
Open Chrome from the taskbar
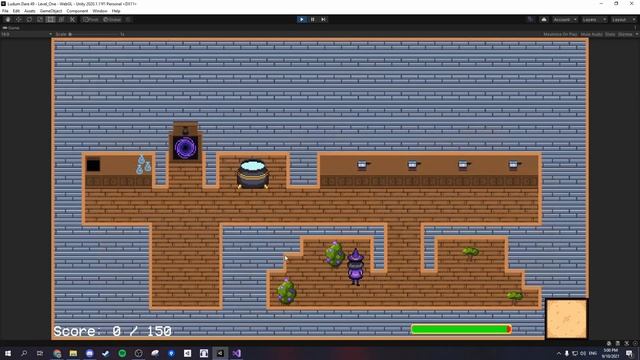coord(57,353)
